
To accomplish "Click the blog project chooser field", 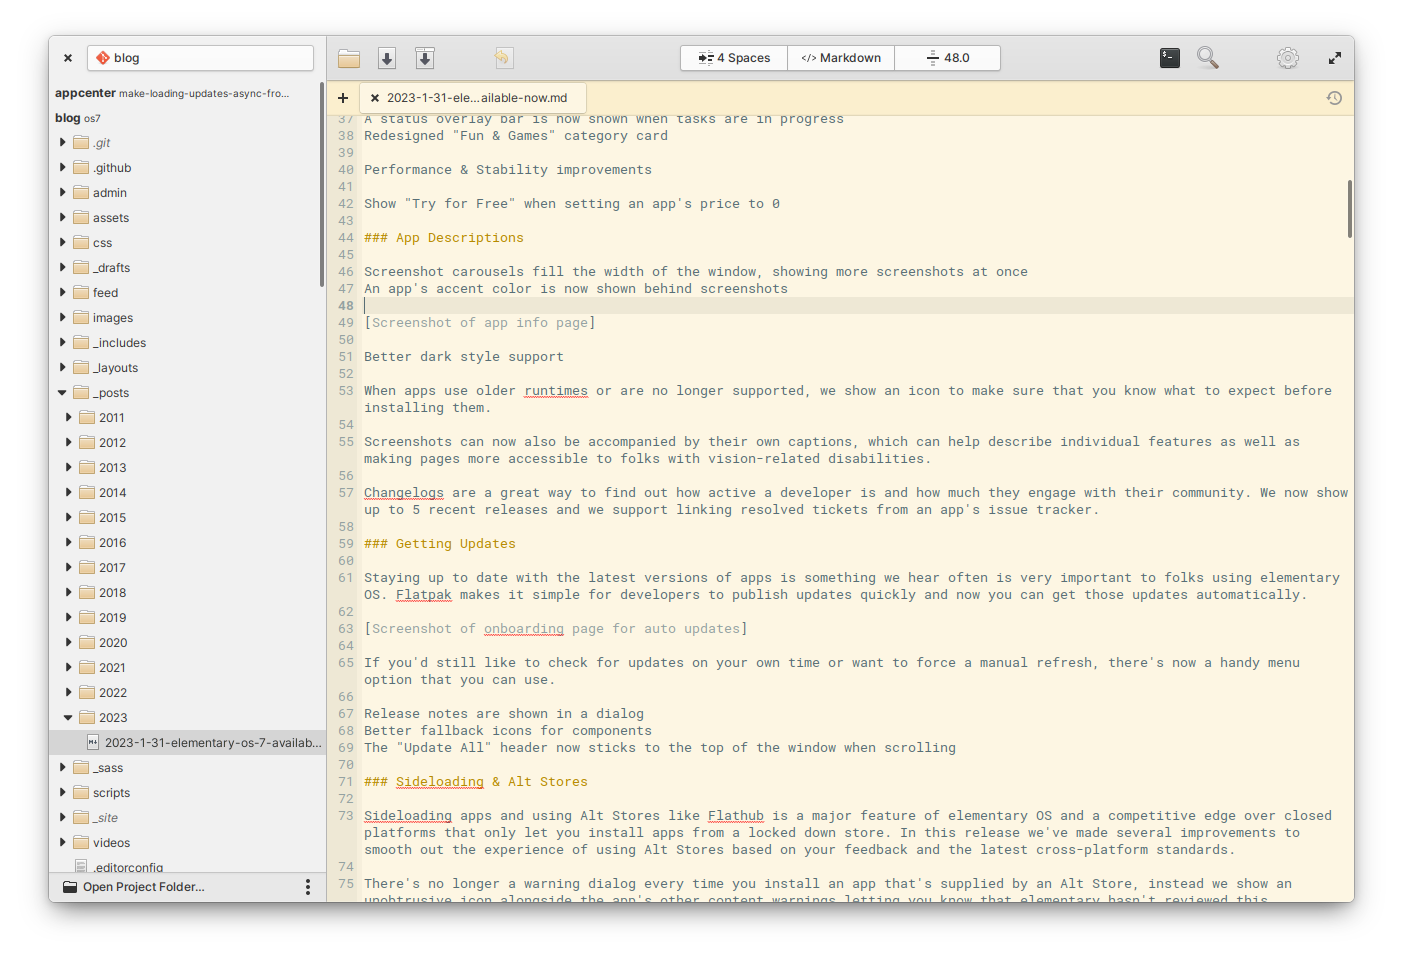I will click(200, 58).
